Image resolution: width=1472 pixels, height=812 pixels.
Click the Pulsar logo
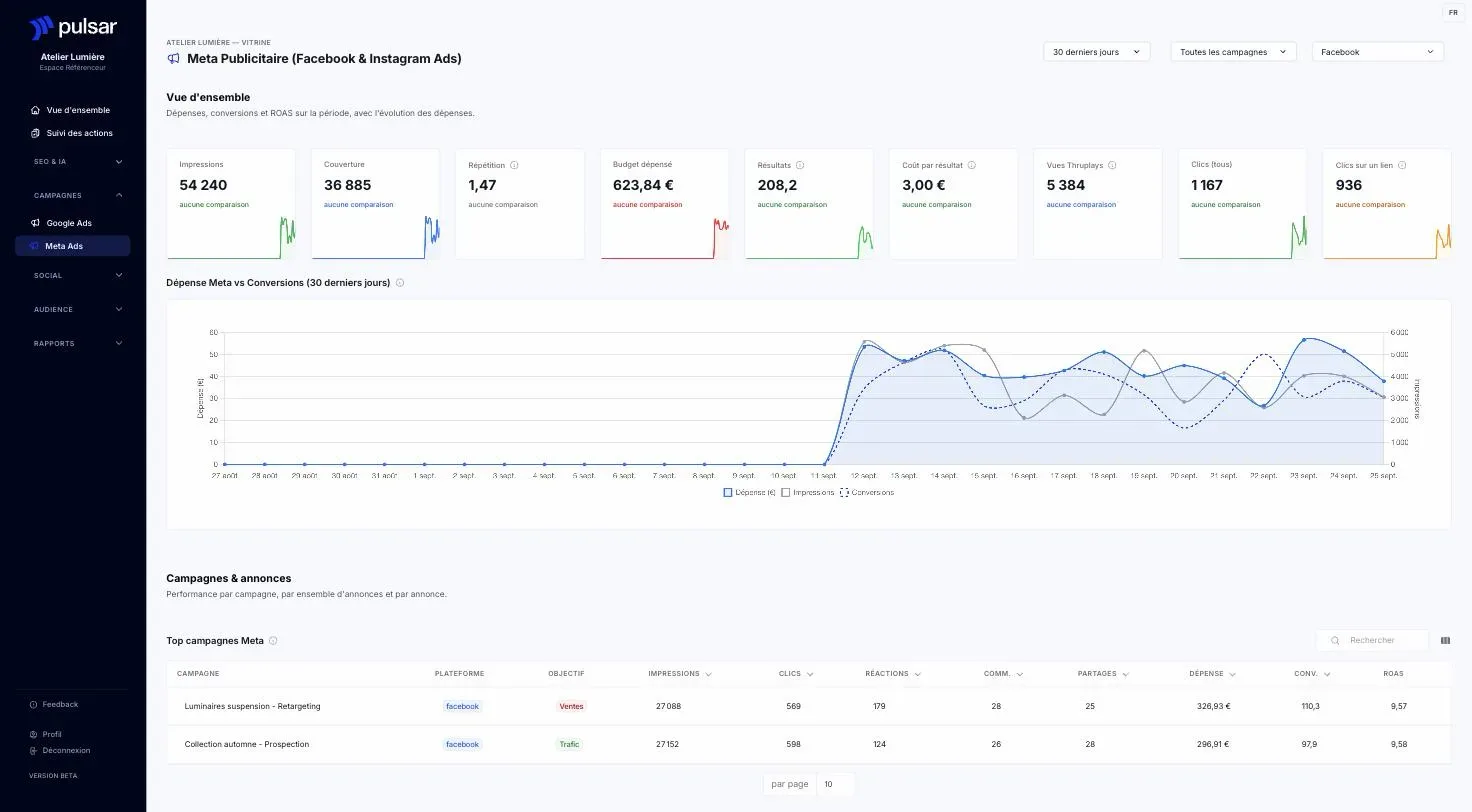coord(73,27)
